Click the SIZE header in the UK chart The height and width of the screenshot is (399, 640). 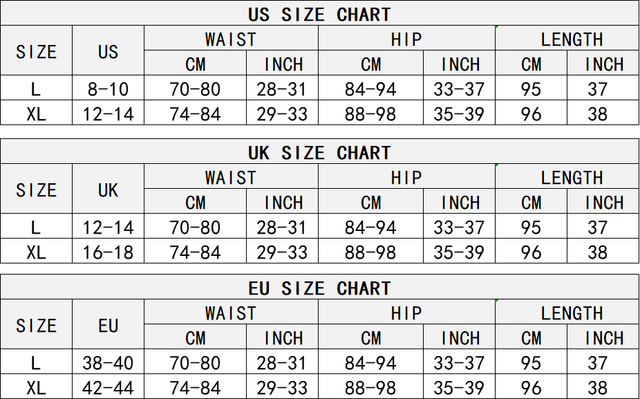pyautogui.click(x=36, y=190)
